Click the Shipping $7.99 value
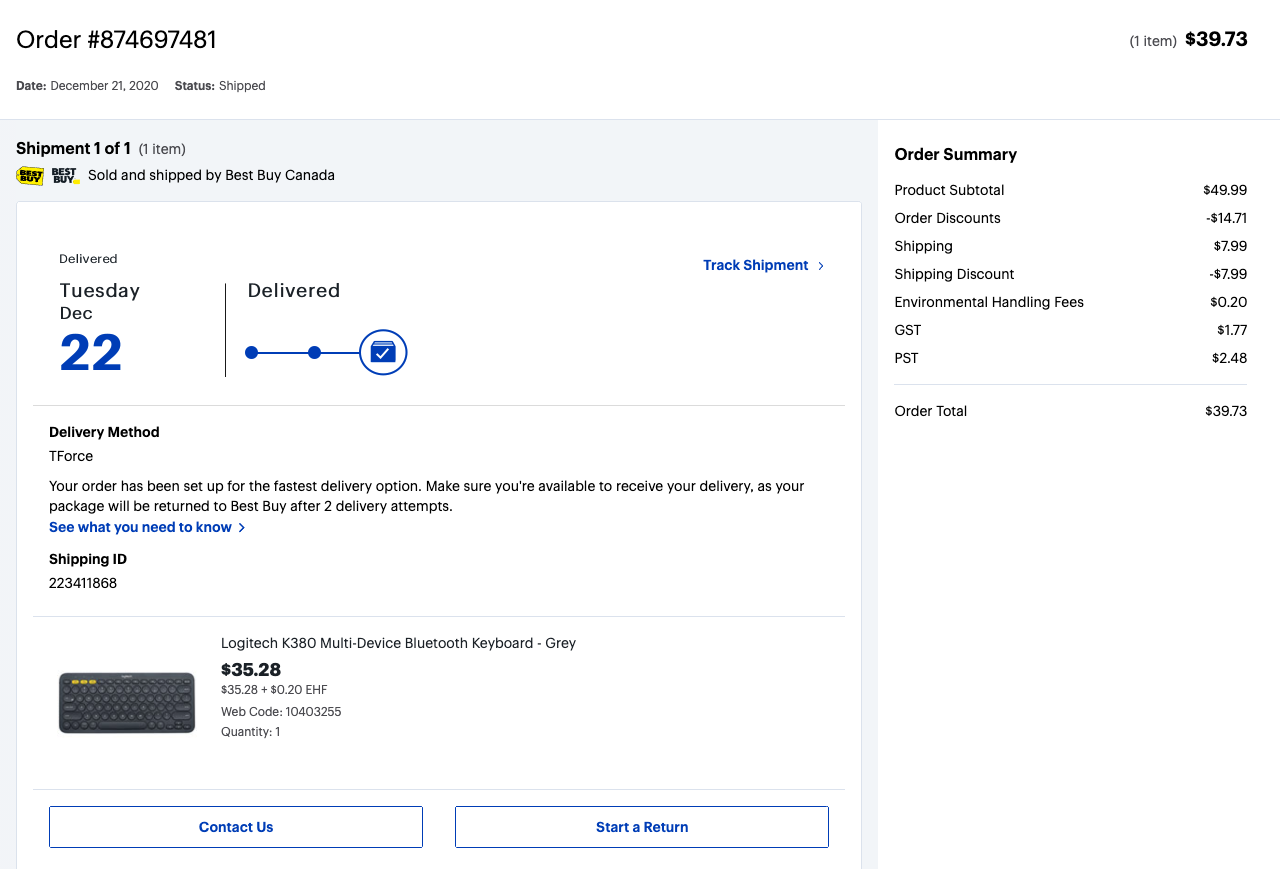 1230,246
